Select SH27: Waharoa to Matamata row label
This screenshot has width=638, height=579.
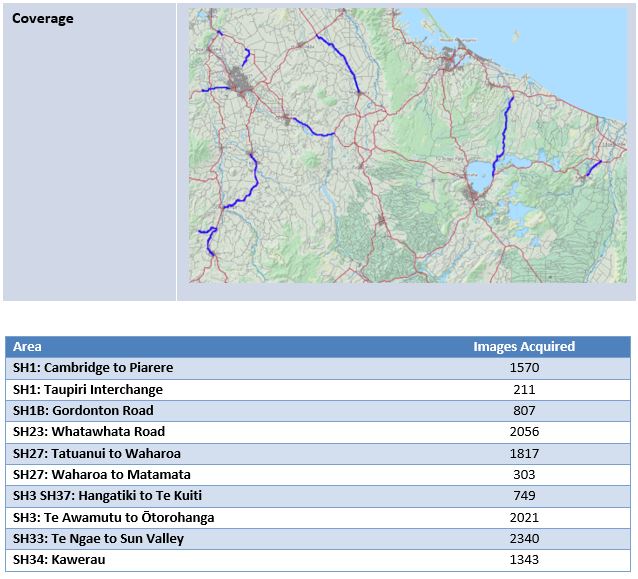[101, 475]
